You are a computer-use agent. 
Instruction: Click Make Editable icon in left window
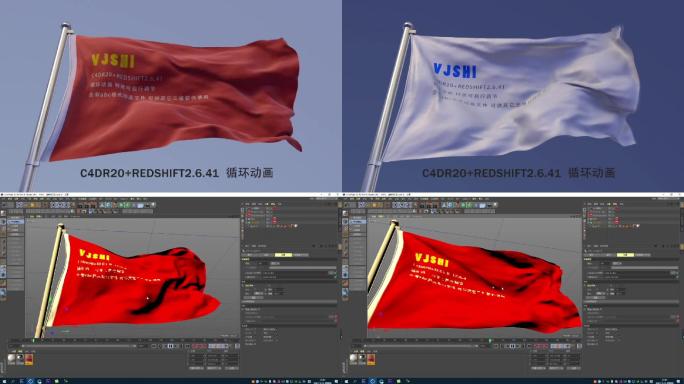[x=3, y=213]
